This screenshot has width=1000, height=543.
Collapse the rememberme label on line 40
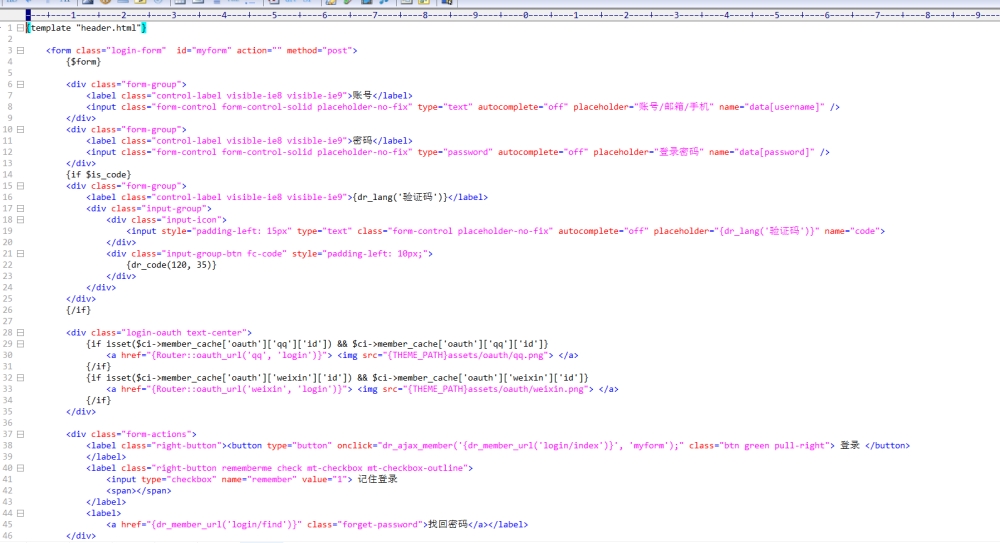[x=20, y=468]
